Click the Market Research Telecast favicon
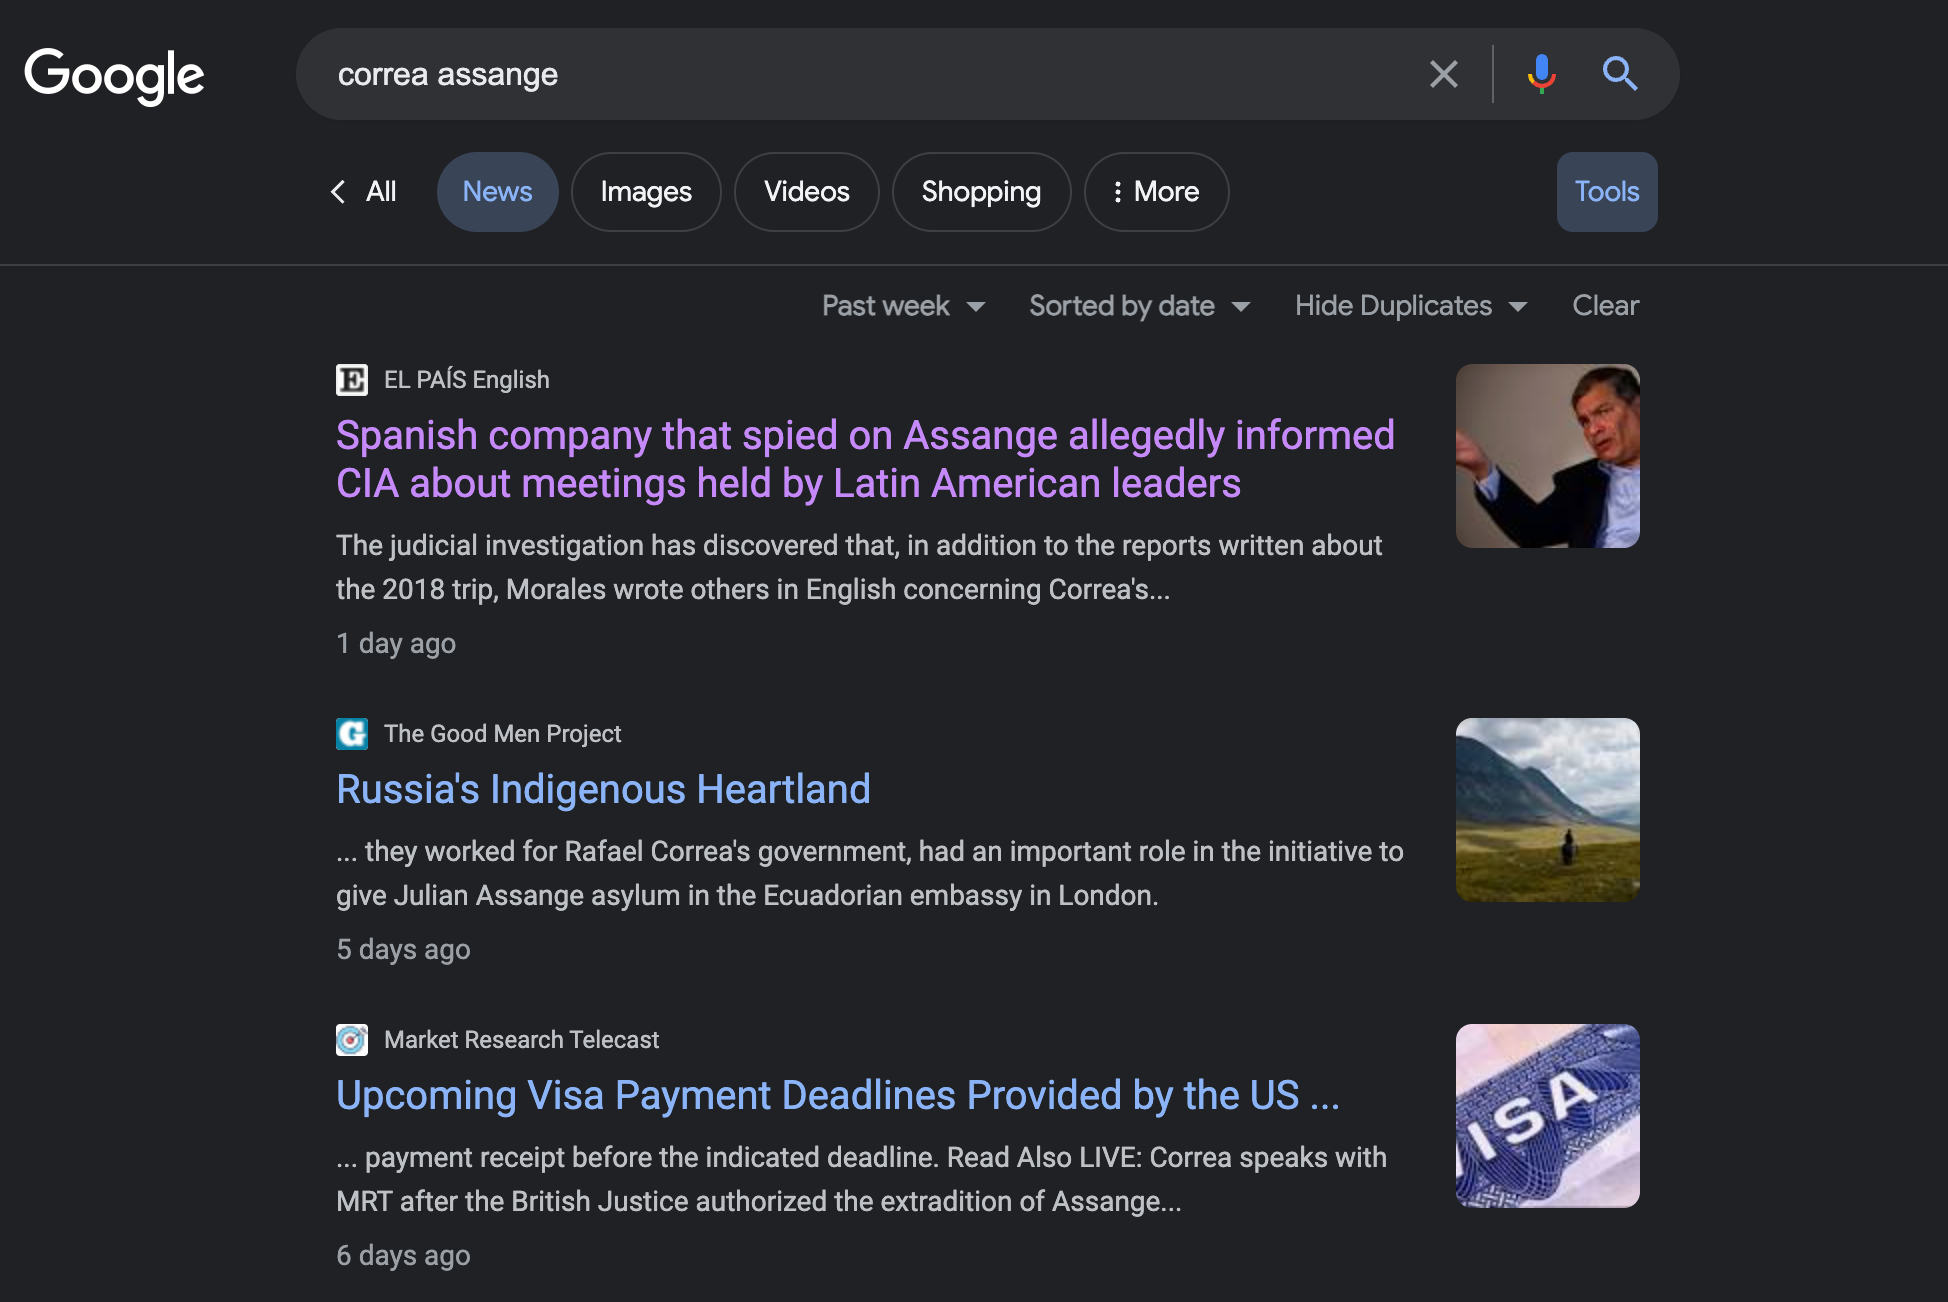Viewport: 1948px width, 1302px height. pyautogui.click(x=351, y=1040)
